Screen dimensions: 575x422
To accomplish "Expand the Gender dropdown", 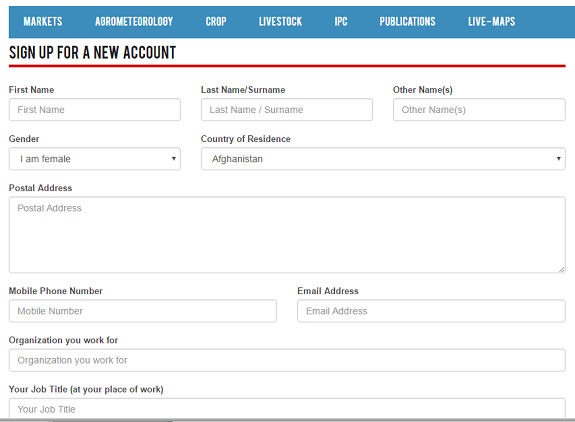I will (x=95, y=159).
